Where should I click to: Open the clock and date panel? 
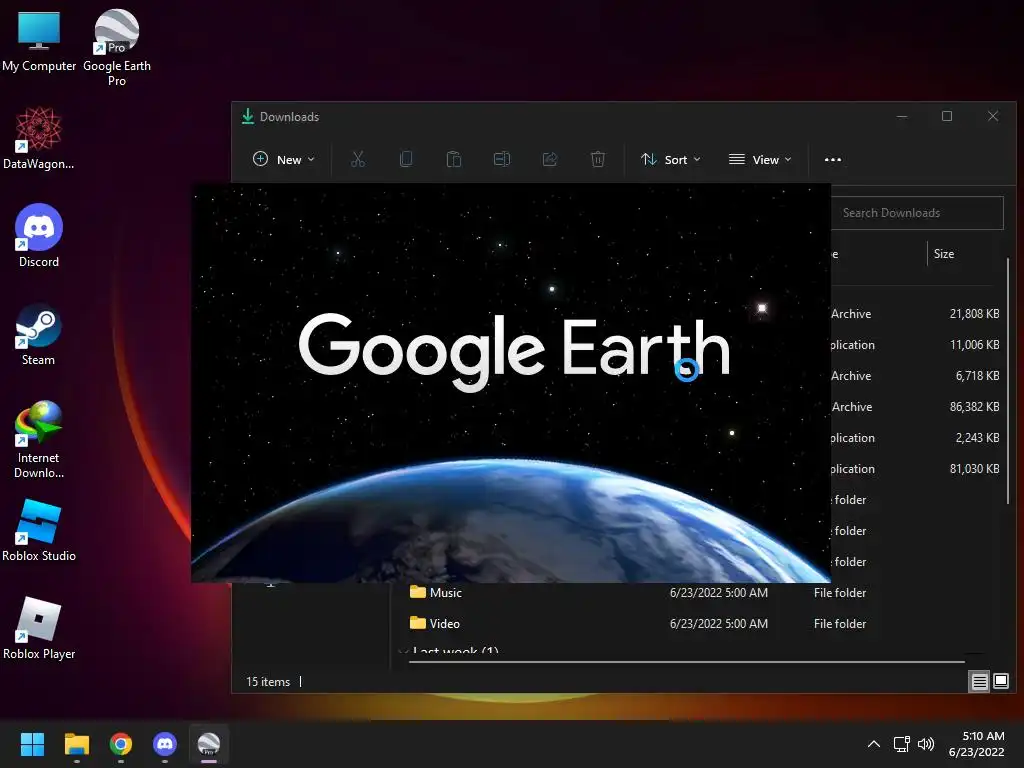tap(977, 744)
